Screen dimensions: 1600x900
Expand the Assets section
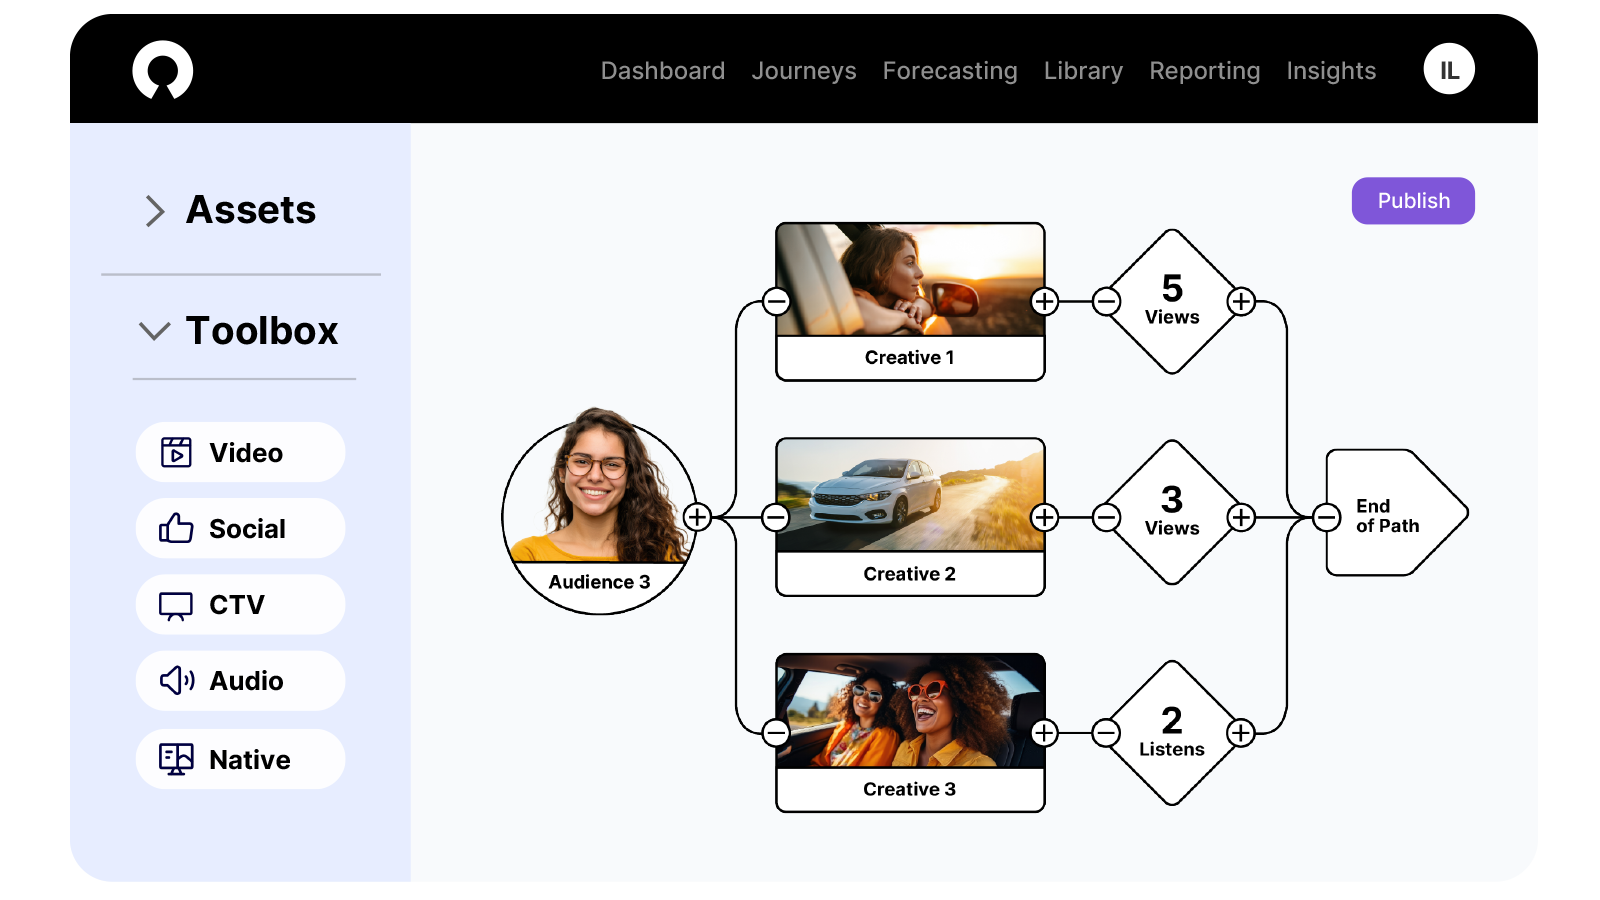coord(155,210)
